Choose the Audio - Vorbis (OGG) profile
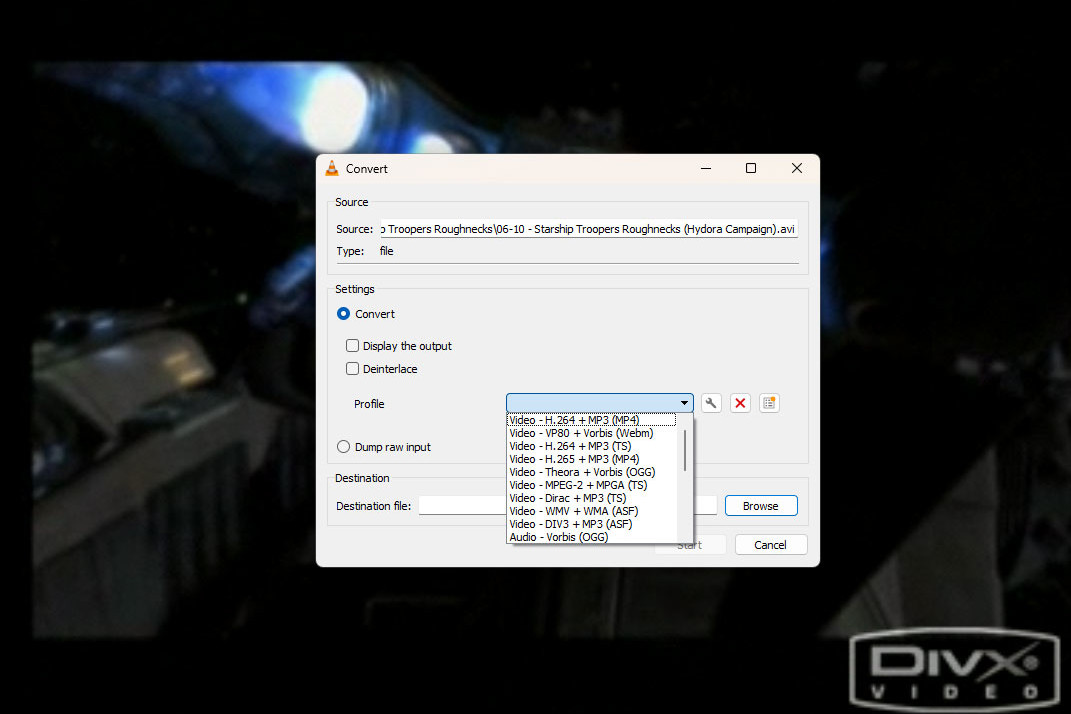Screen dimensions: 1071x714 click(559, 537)
